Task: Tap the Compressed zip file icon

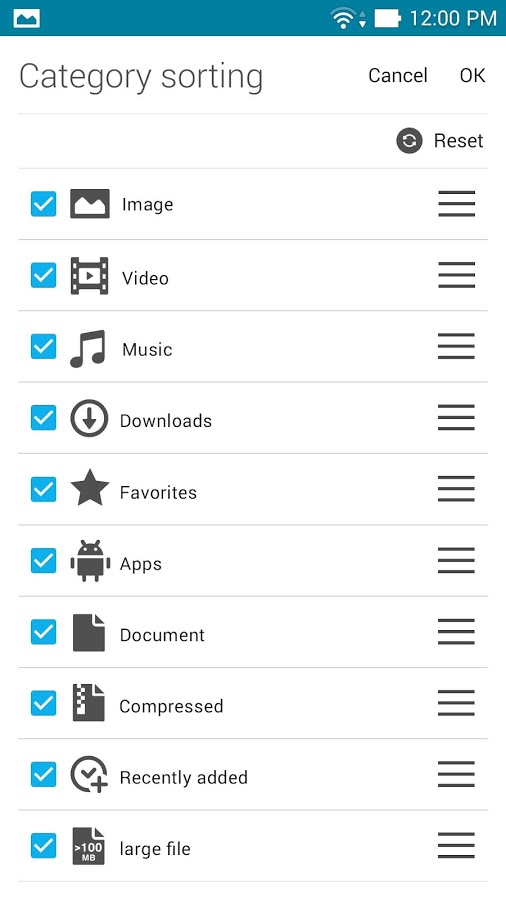Action: [x=89, y=703]
